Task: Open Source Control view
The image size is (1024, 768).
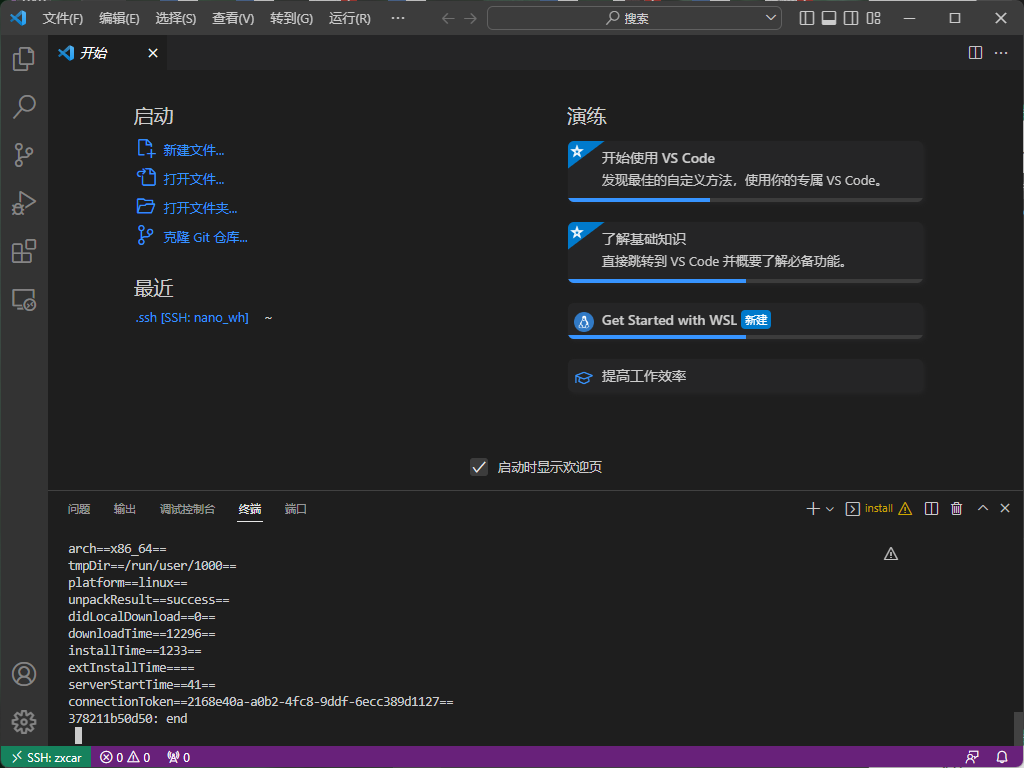Action: point(24,155)
